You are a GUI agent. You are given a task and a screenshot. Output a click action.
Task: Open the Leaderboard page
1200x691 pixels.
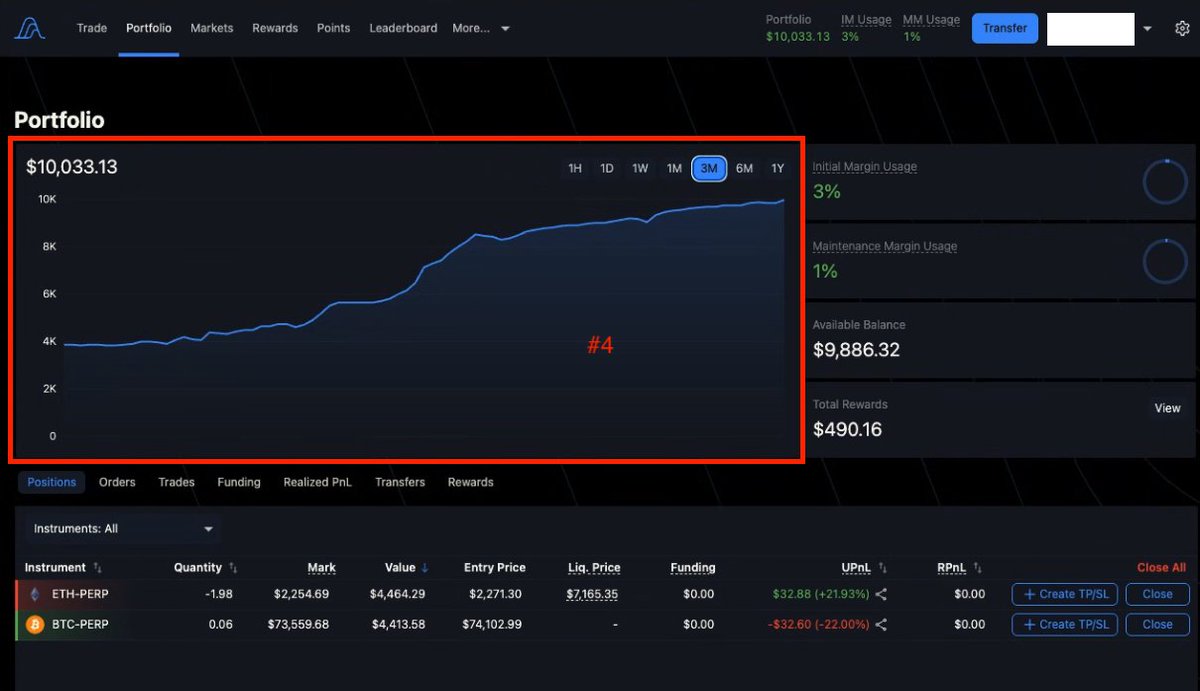pos(403,28)
